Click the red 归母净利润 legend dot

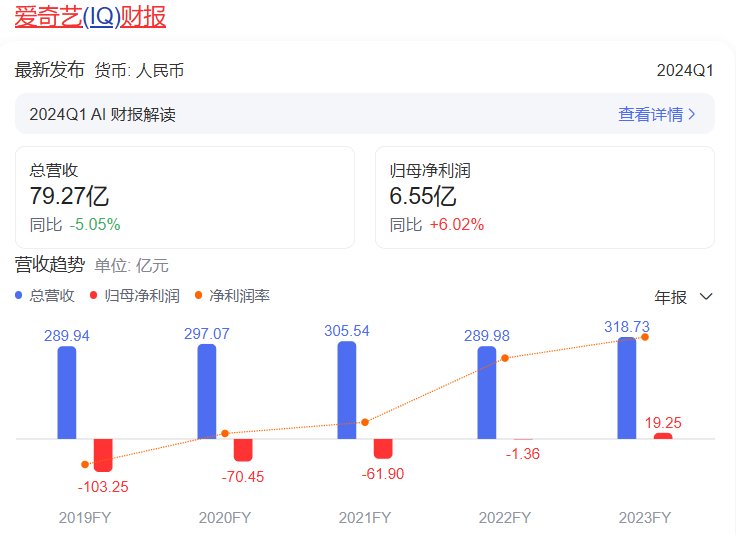click(93, 295)
